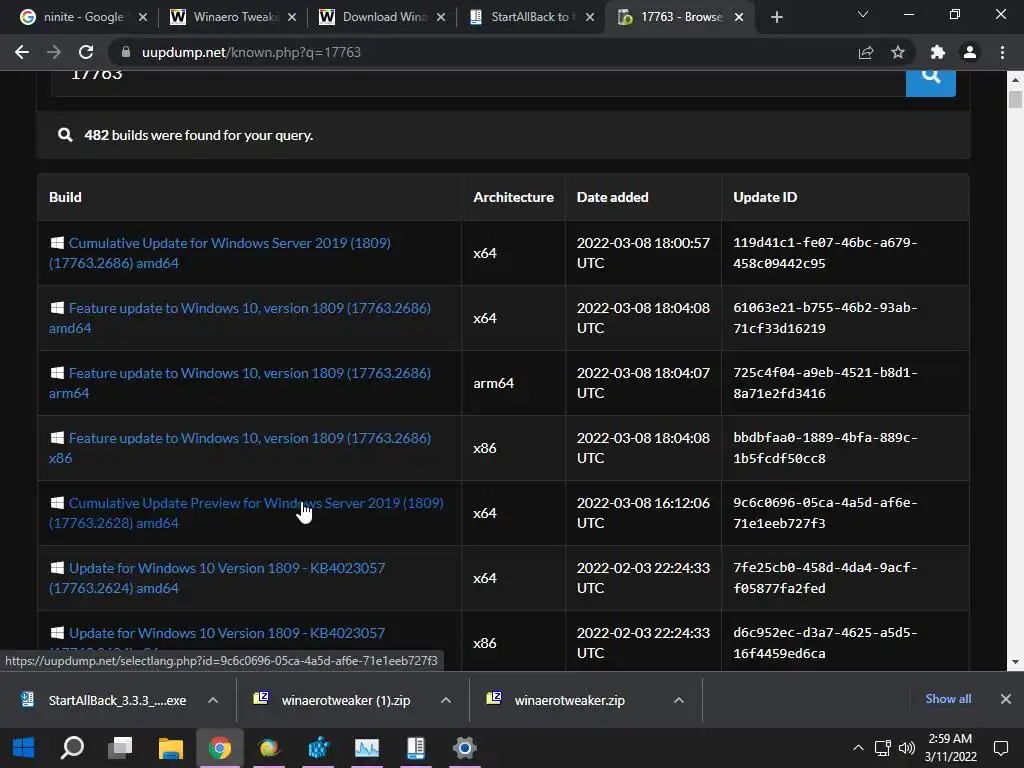Open winaerotweaker (1).zip download
This screenshot has height=768, width=1024.
pyautogui.click(x=333, y=700)
